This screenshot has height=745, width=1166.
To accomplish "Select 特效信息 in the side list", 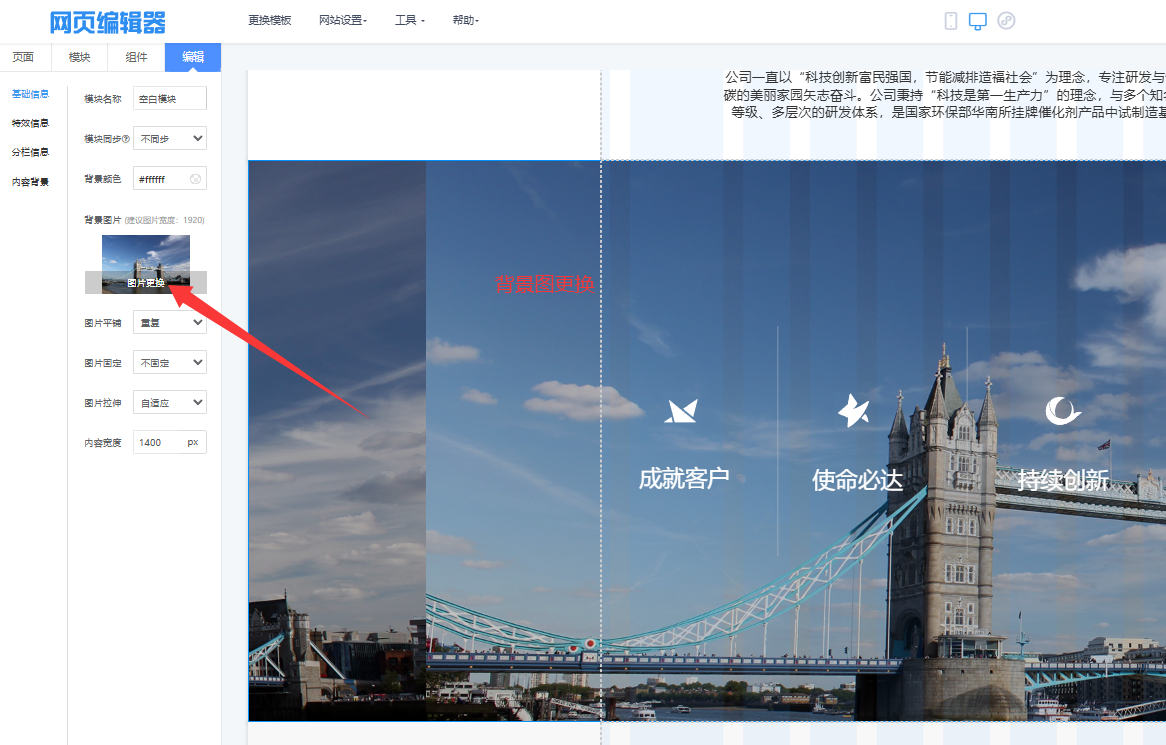I will [30, 123].
